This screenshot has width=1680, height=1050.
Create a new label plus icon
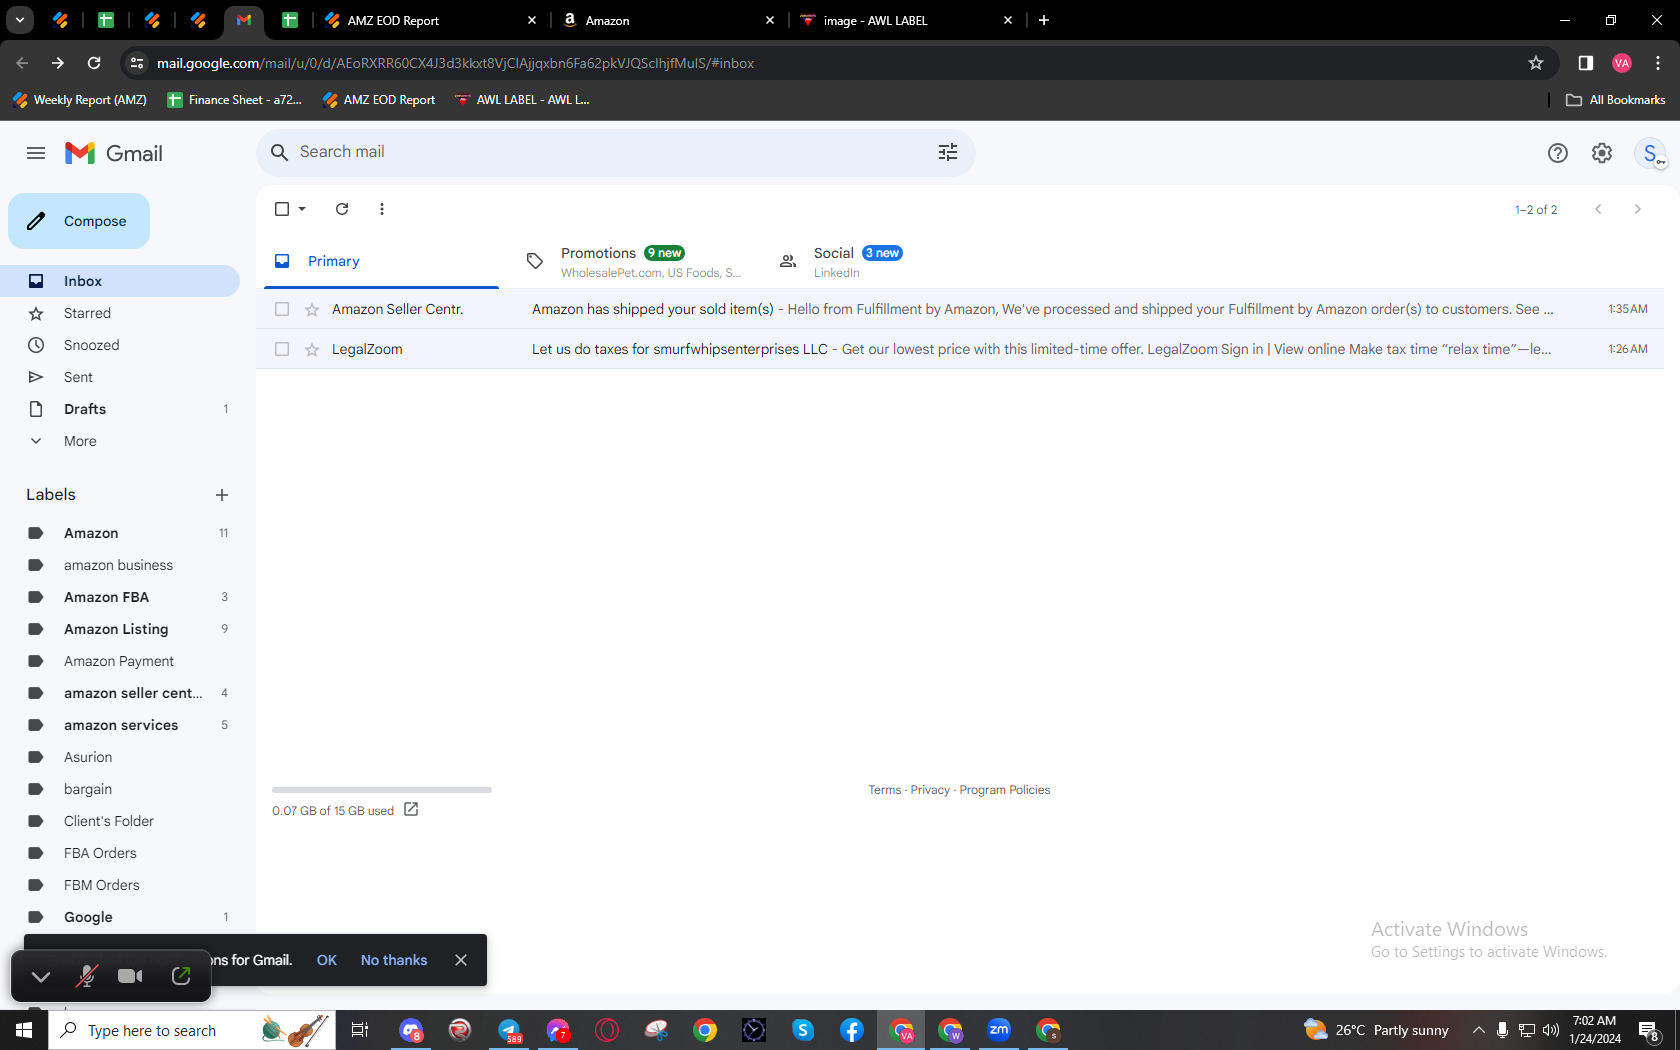222,495
